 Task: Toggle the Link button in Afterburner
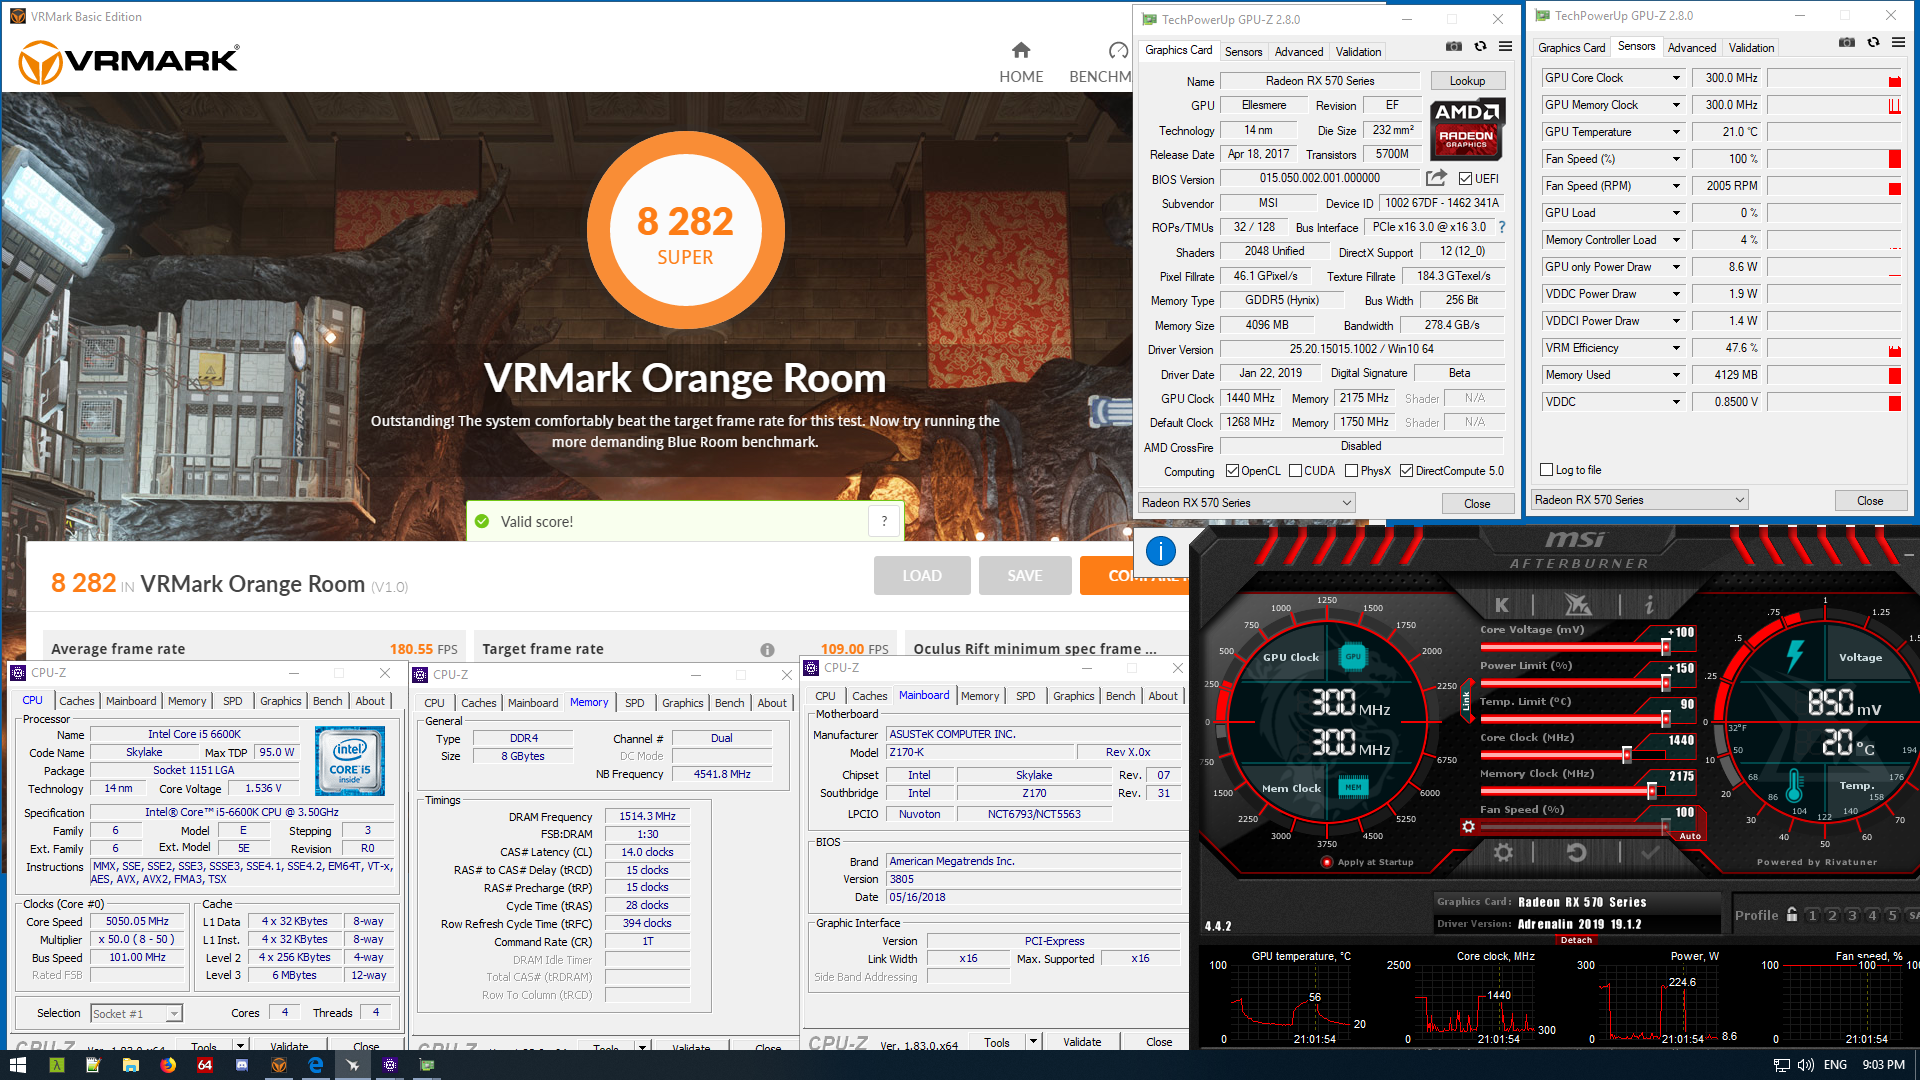(x=1467, y=702)
